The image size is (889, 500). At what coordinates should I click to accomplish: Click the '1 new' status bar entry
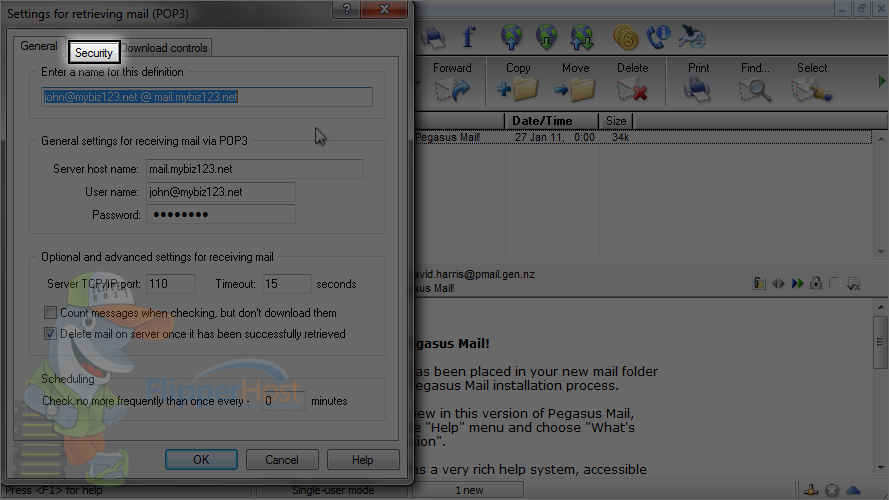469,490
